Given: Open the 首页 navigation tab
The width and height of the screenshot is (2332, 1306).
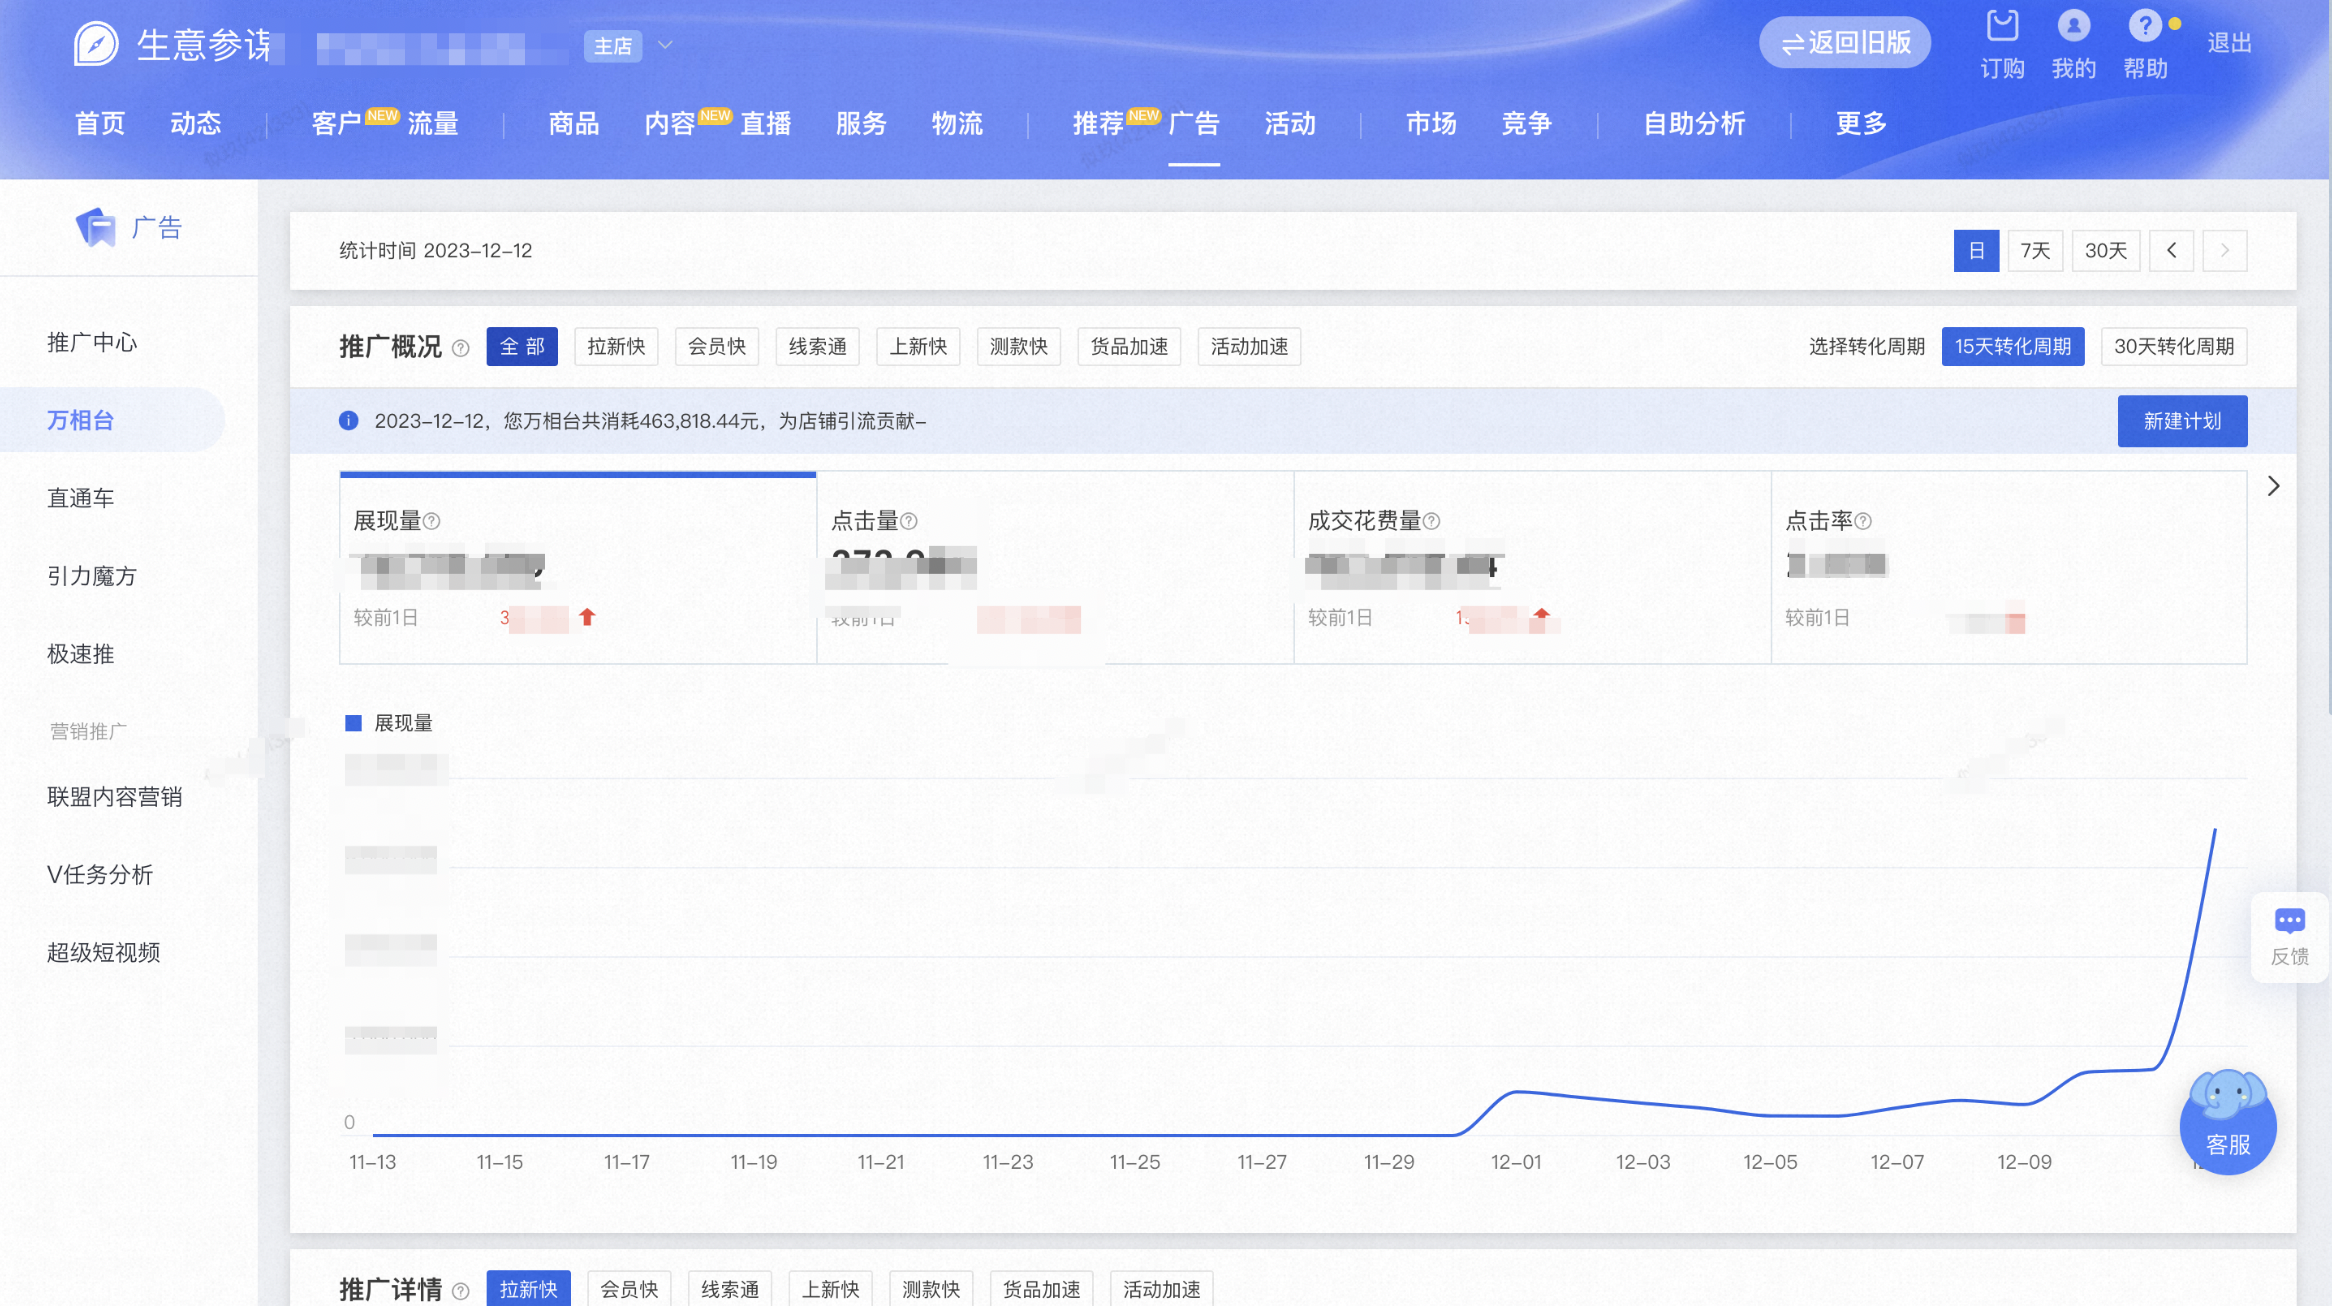Looking at the screenshot, I should pos(100,123).
